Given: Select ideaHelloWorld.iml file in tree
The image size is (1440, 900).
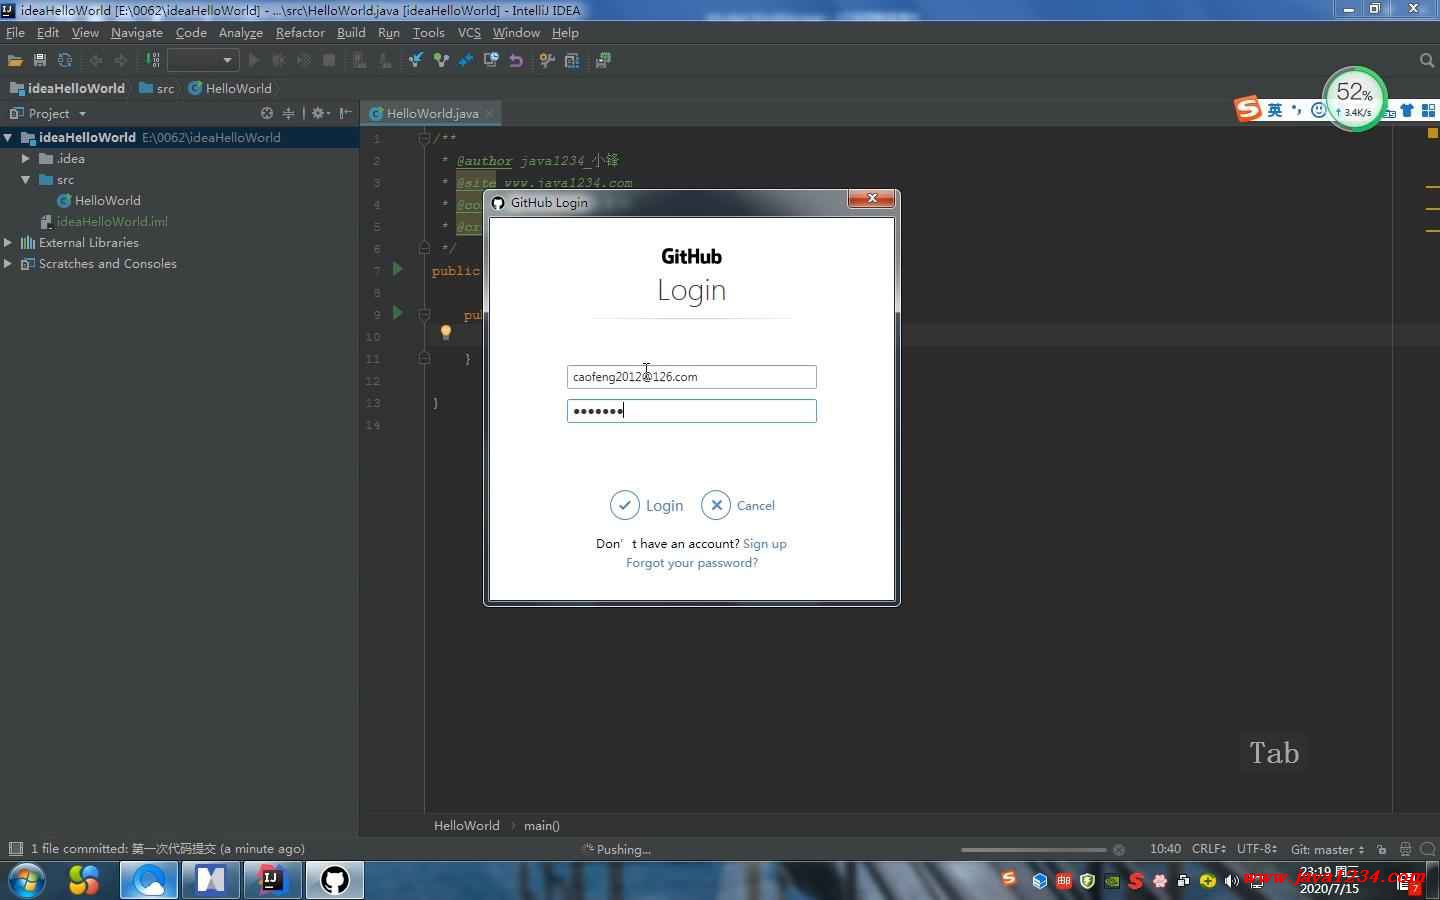Looking at the screenshot, I should [103, 222].
